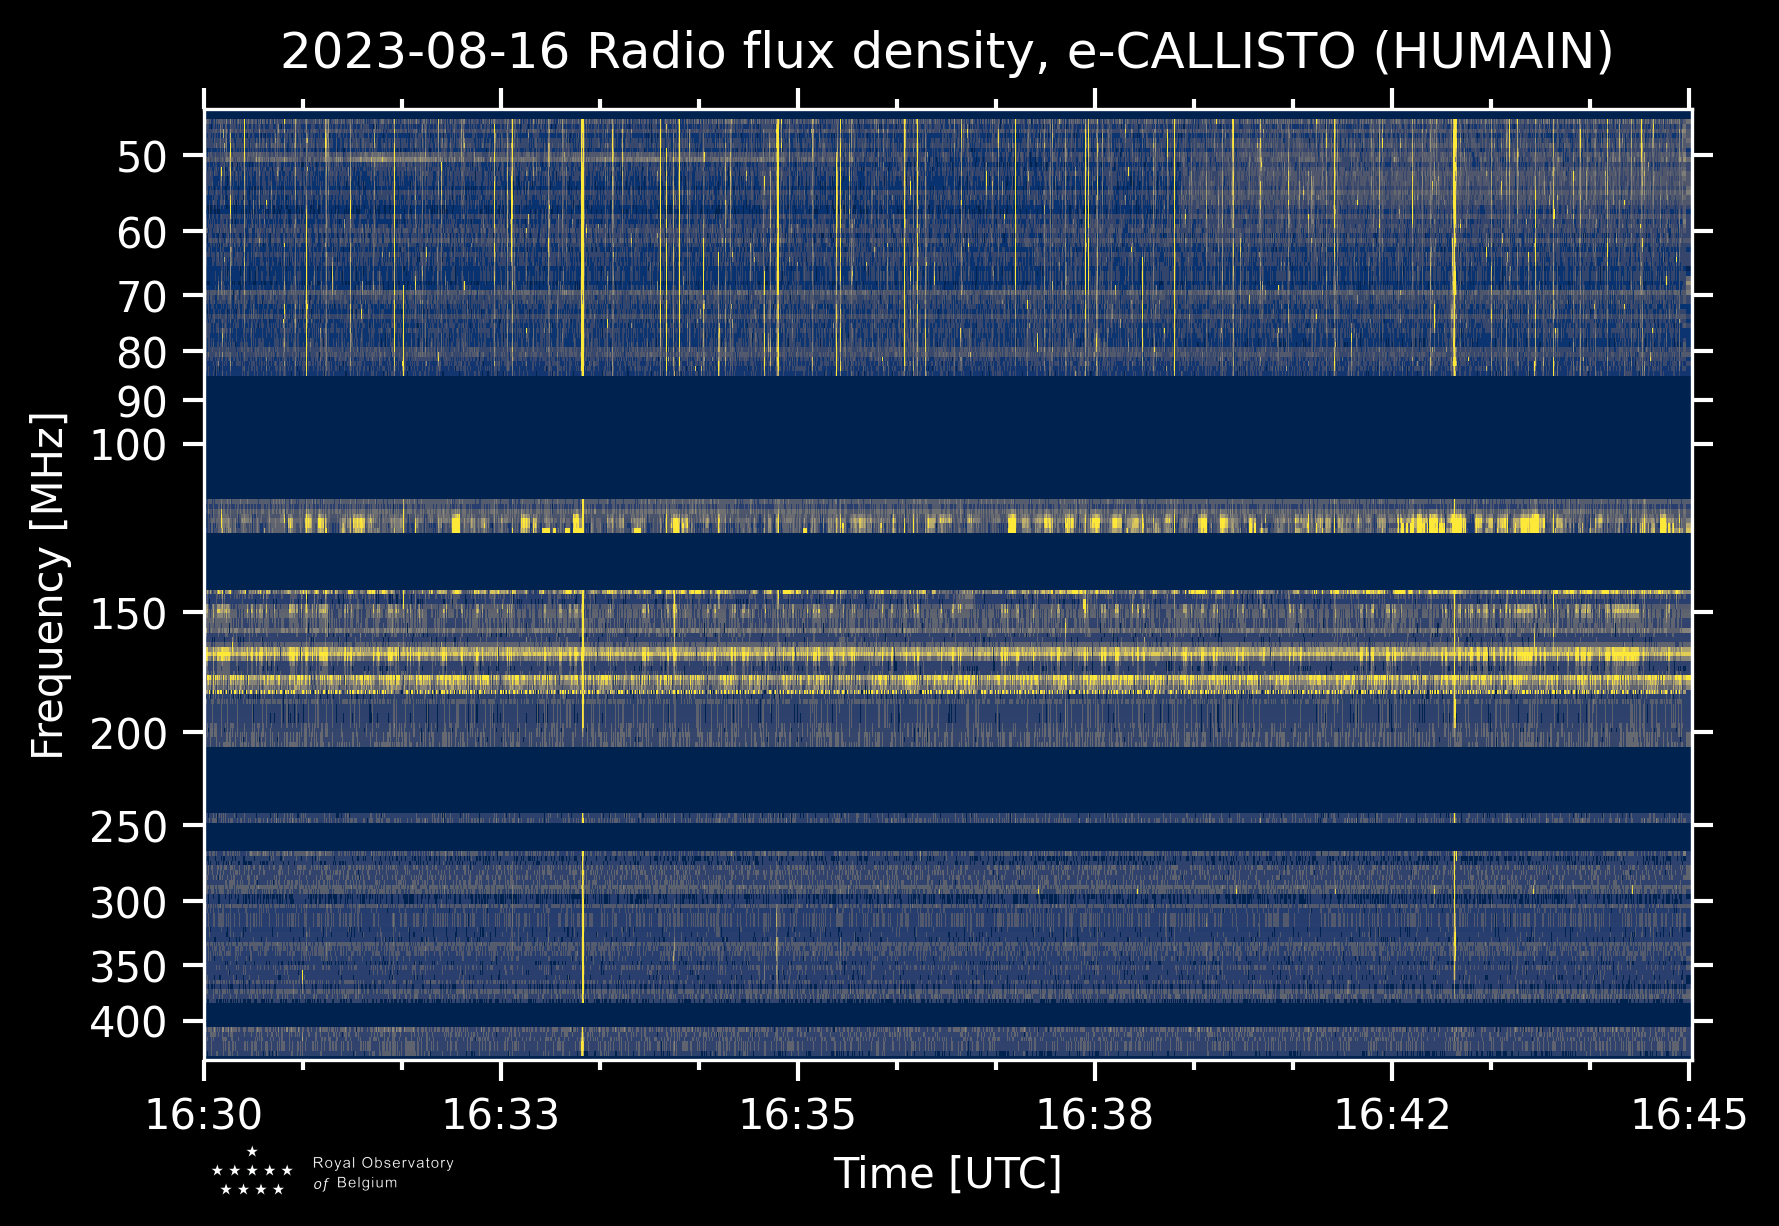Click the 16:33 time tick label

500,1114
